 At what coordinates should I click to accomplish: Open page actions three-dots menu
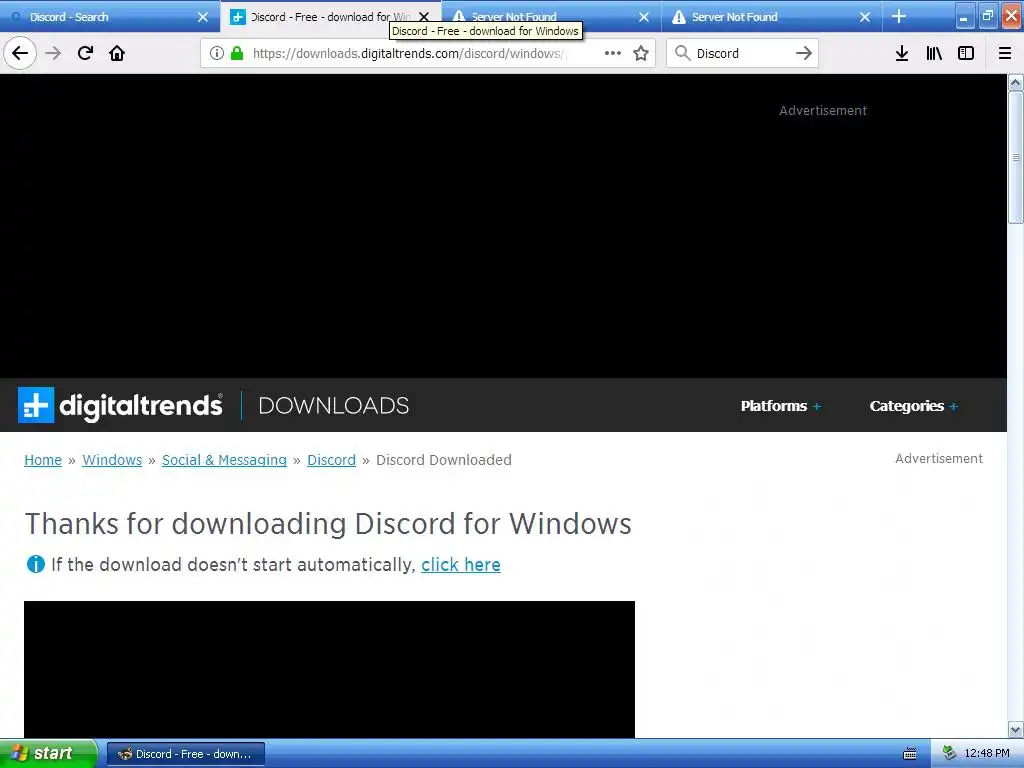tap(613, 54)
